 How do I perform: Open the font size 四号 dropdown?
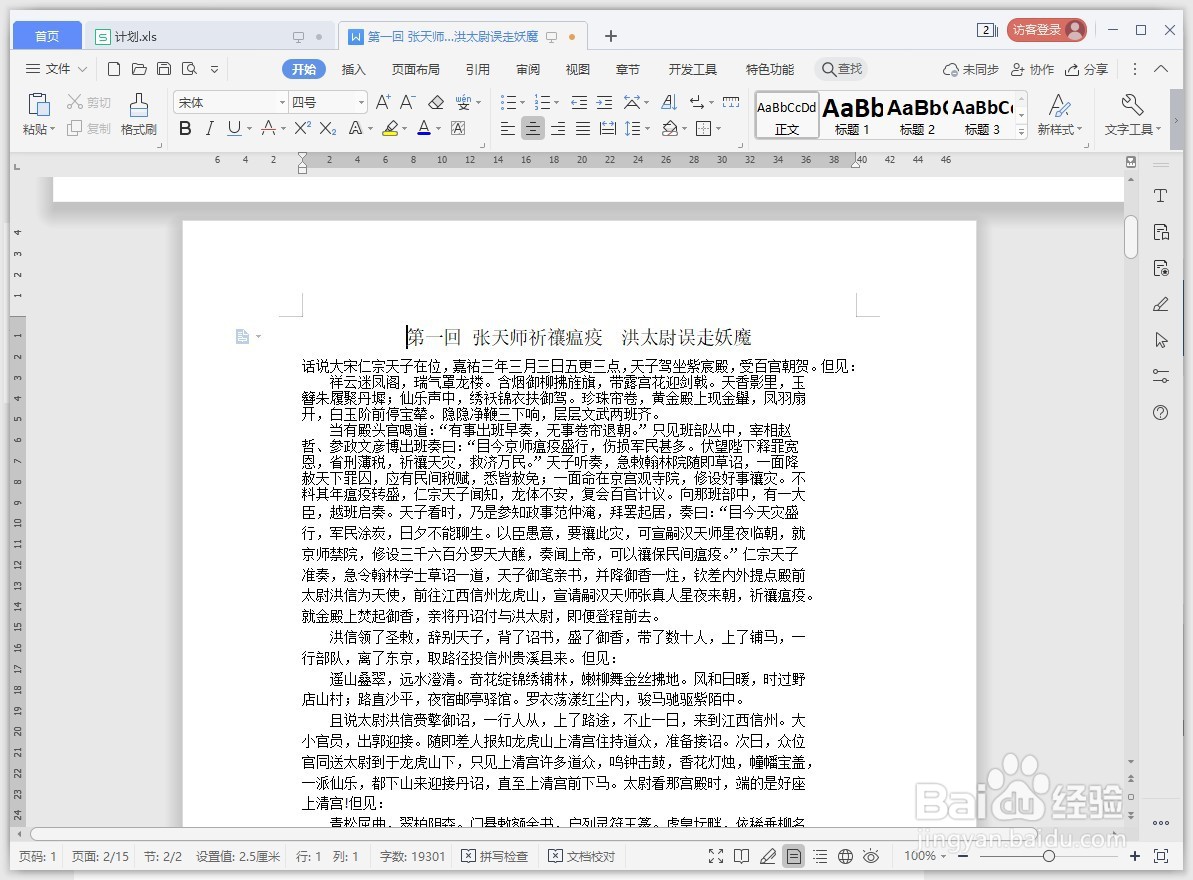pos(361,103)
